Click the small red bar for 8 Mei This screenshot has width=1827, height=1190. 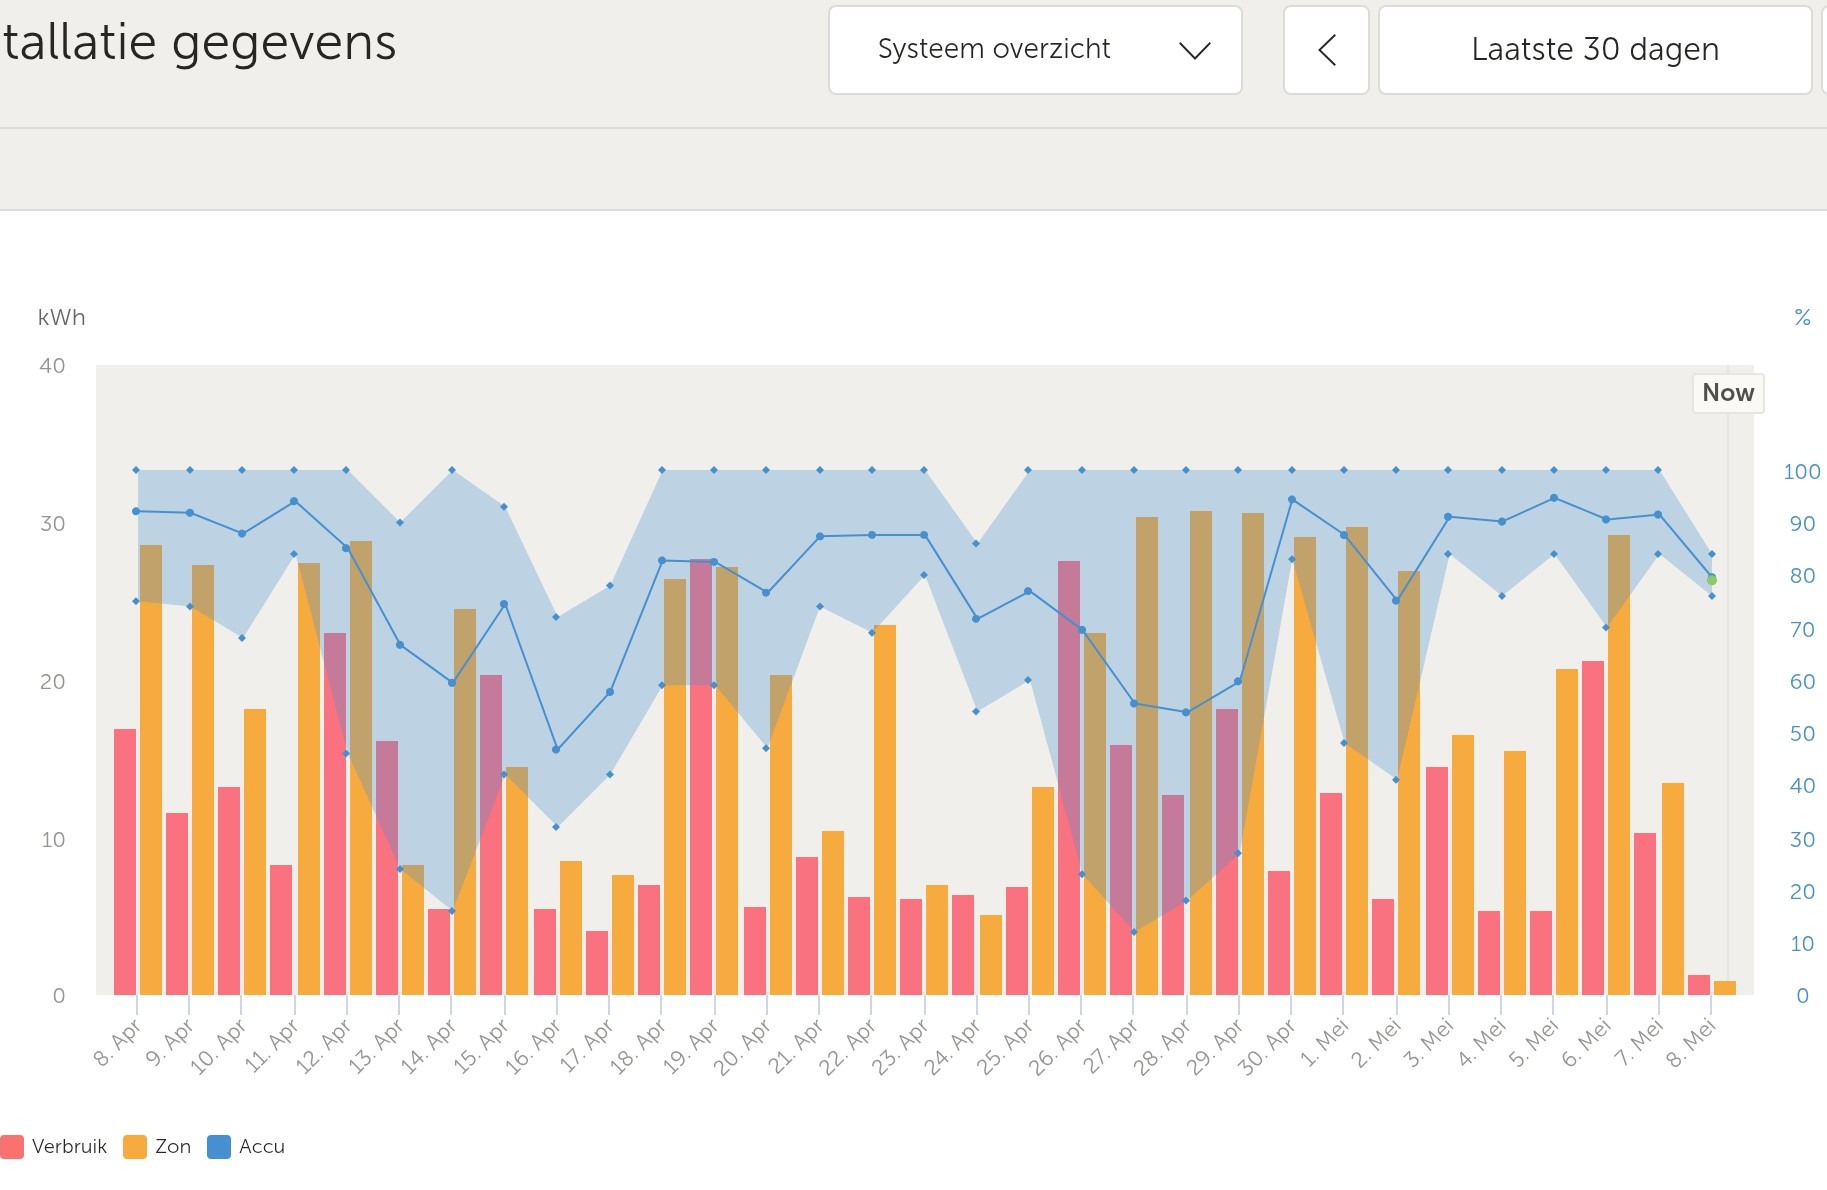click(1698, 985)
